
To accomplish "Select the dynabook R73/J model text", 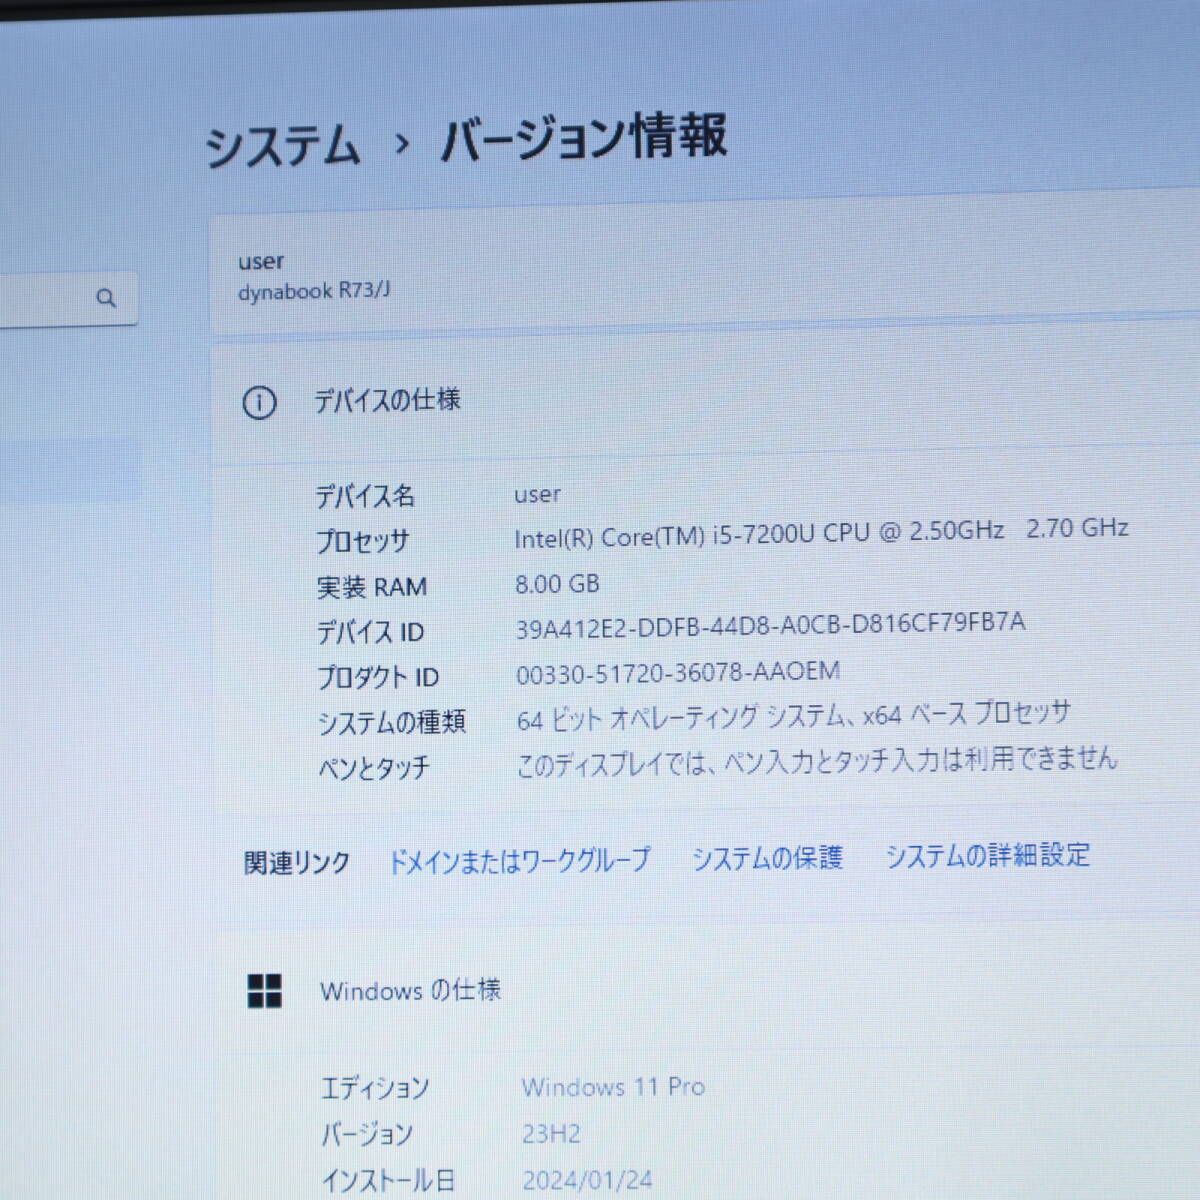I will (x=314, y=292).
